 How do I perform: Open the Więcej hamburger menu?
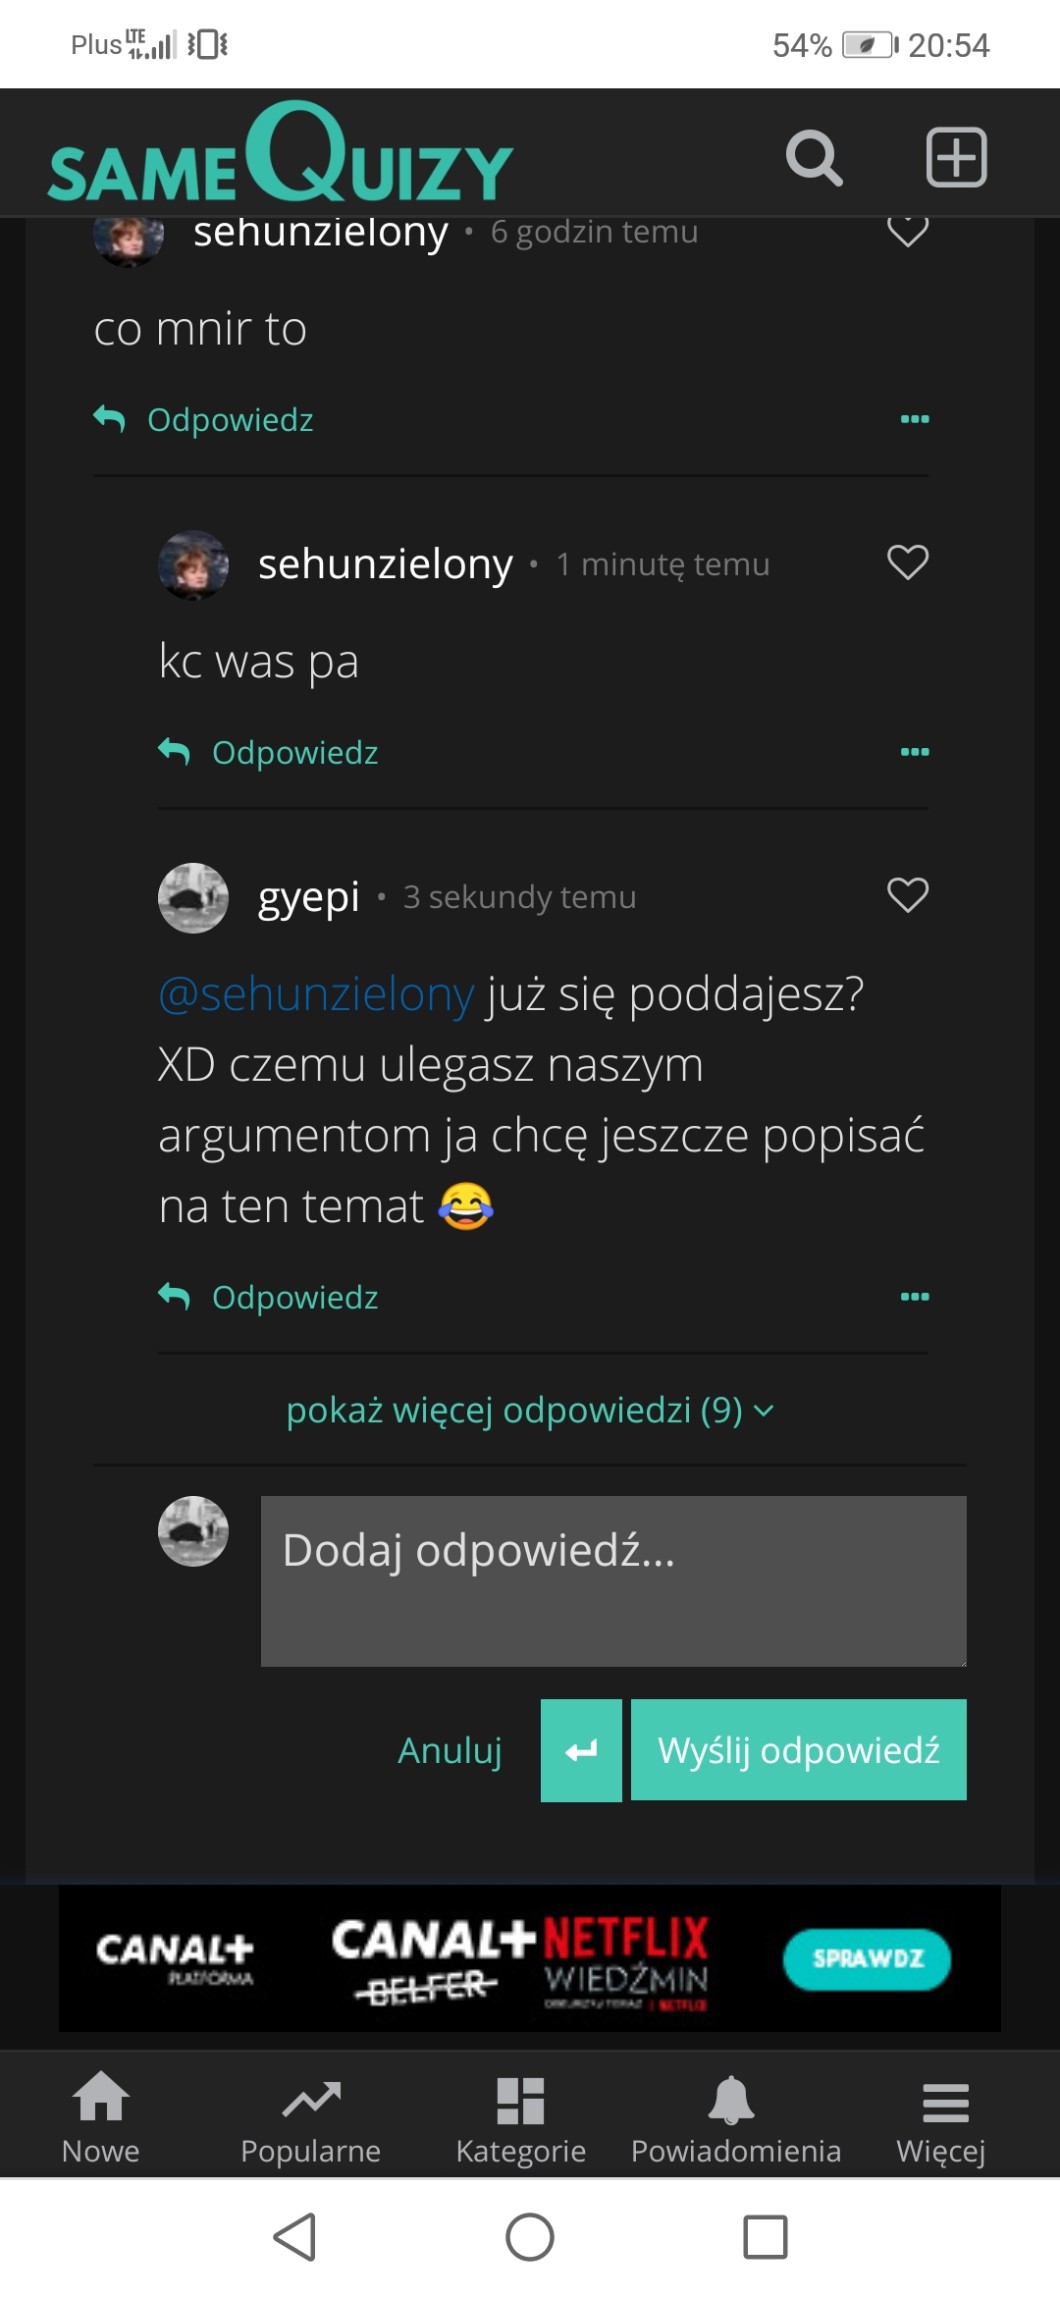(x=943, y=2120)
